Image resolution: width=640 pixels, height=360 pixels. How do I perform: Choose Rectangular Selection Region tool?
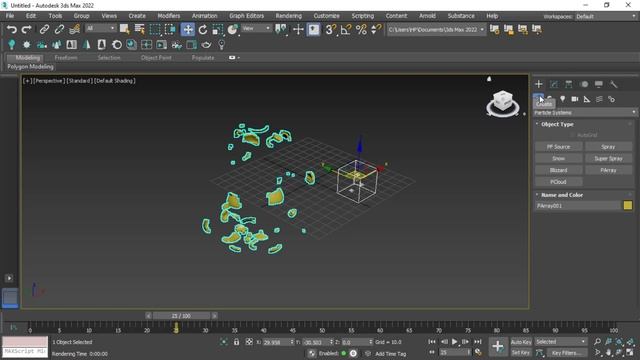coord(155,29)
